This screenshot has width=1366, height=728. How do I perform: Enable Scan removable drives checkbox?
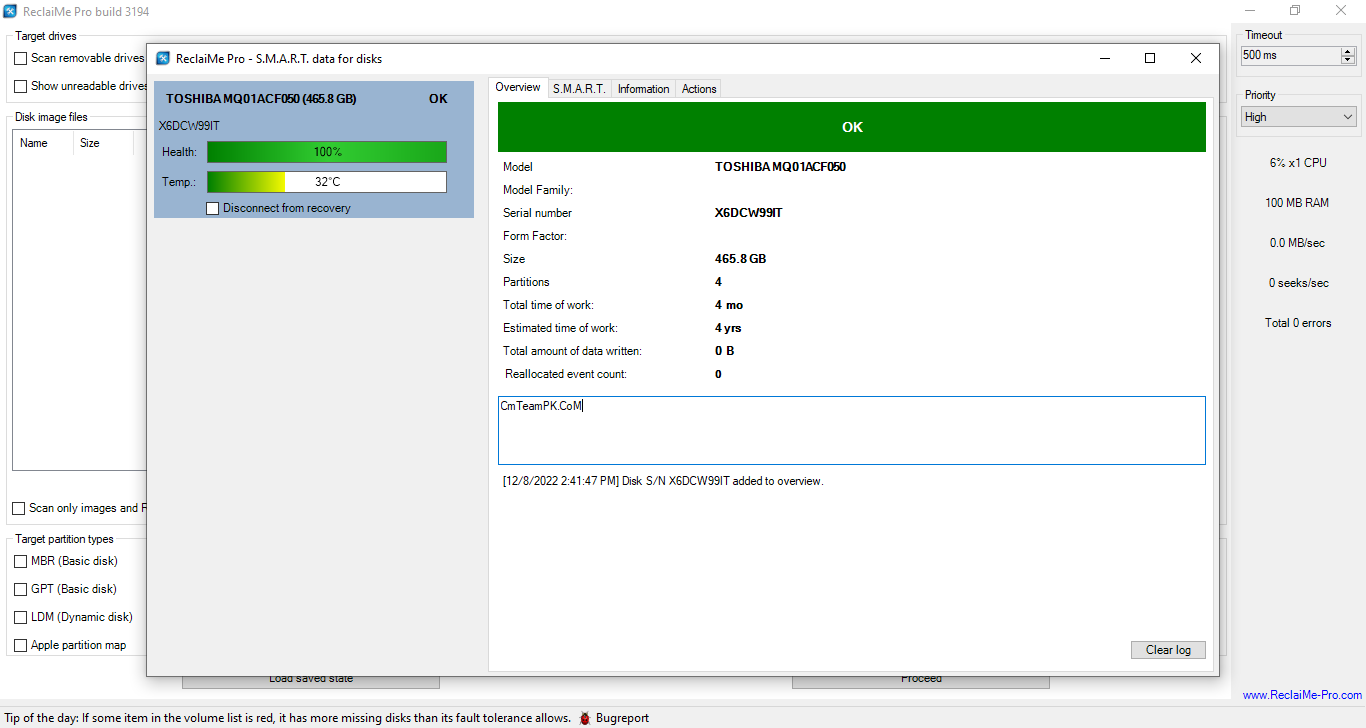21,59
